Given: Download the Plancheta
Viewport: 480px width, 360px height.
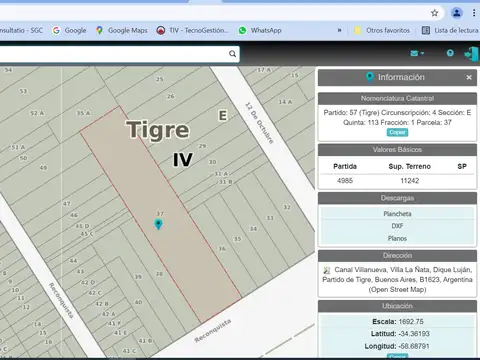Looking at the screenshot, I should pyautogui.click(x=397, y=214).
